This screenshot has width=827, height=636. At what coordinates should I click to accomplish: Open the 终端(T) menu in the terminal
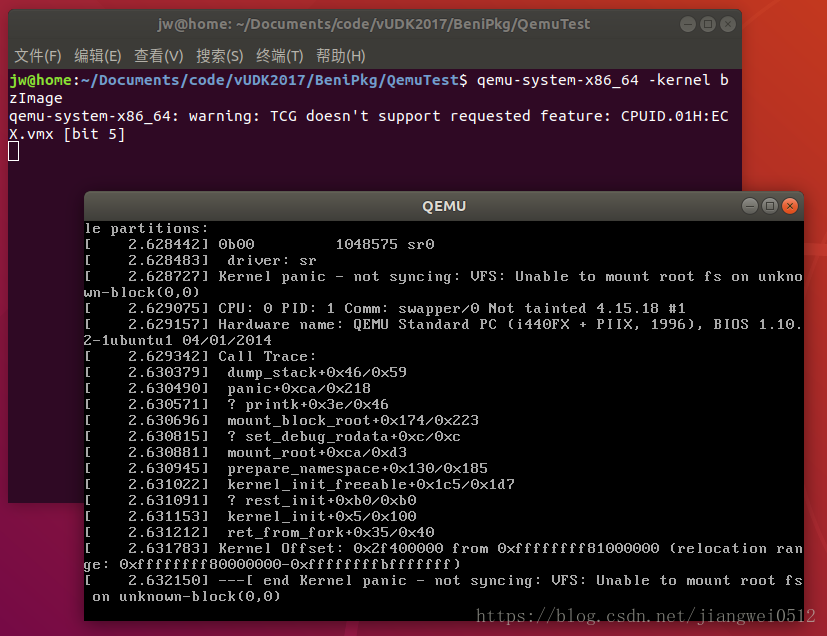click(280, 56)
